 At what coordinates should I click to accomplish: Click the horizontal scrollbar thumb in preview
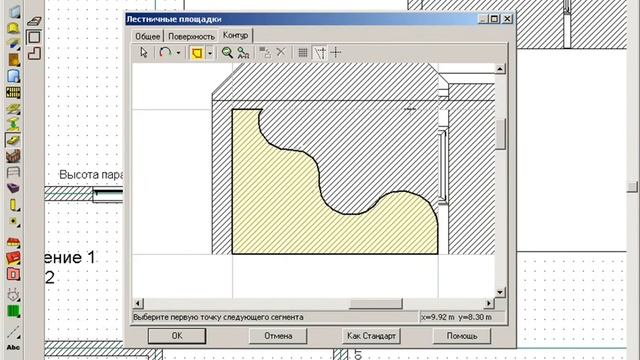point(376,303)
